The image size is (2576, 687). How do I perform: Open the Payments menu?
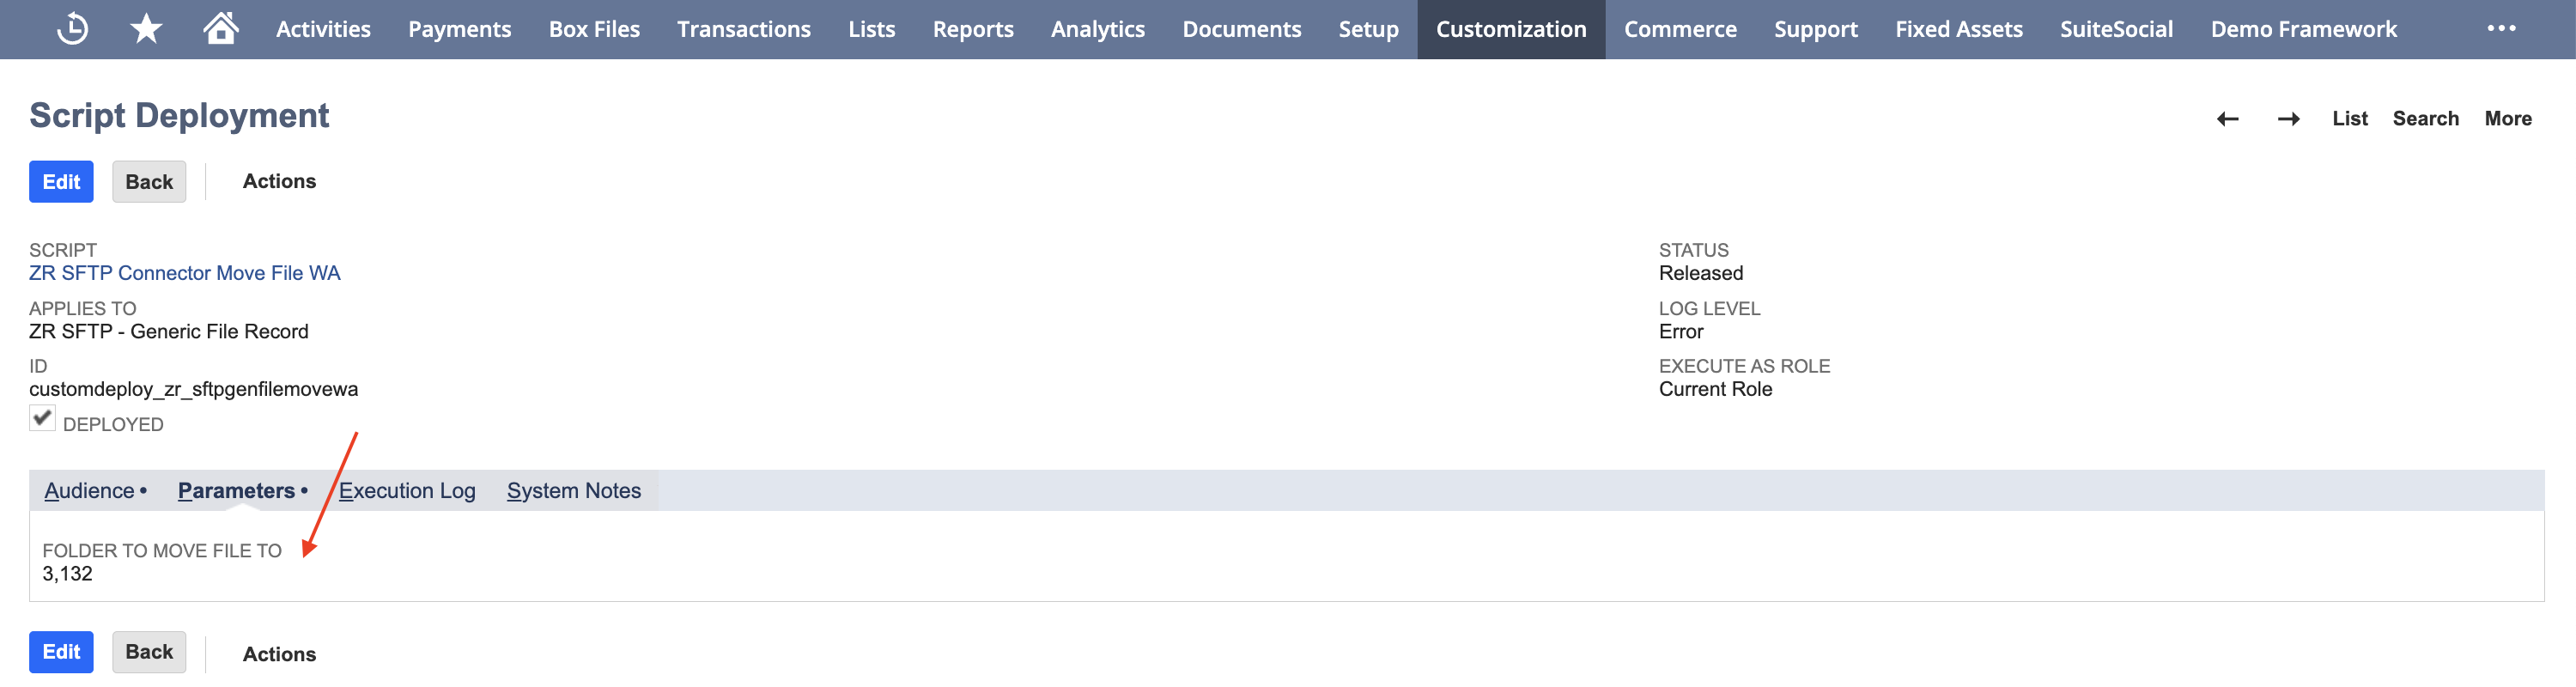459,30
